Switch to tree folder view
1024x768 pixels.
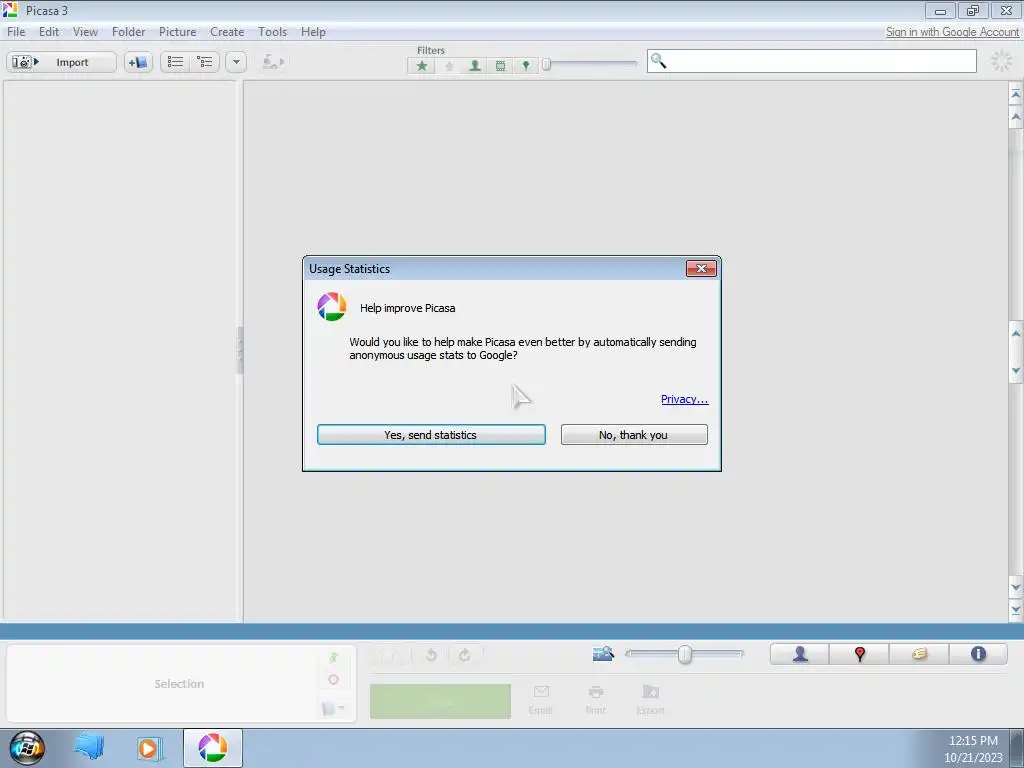205,62
